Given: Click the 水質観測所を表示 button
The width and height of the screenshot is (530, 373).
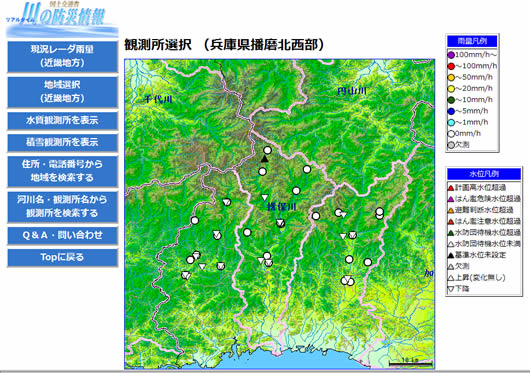Looking at the screenshot, I should 63,121.
